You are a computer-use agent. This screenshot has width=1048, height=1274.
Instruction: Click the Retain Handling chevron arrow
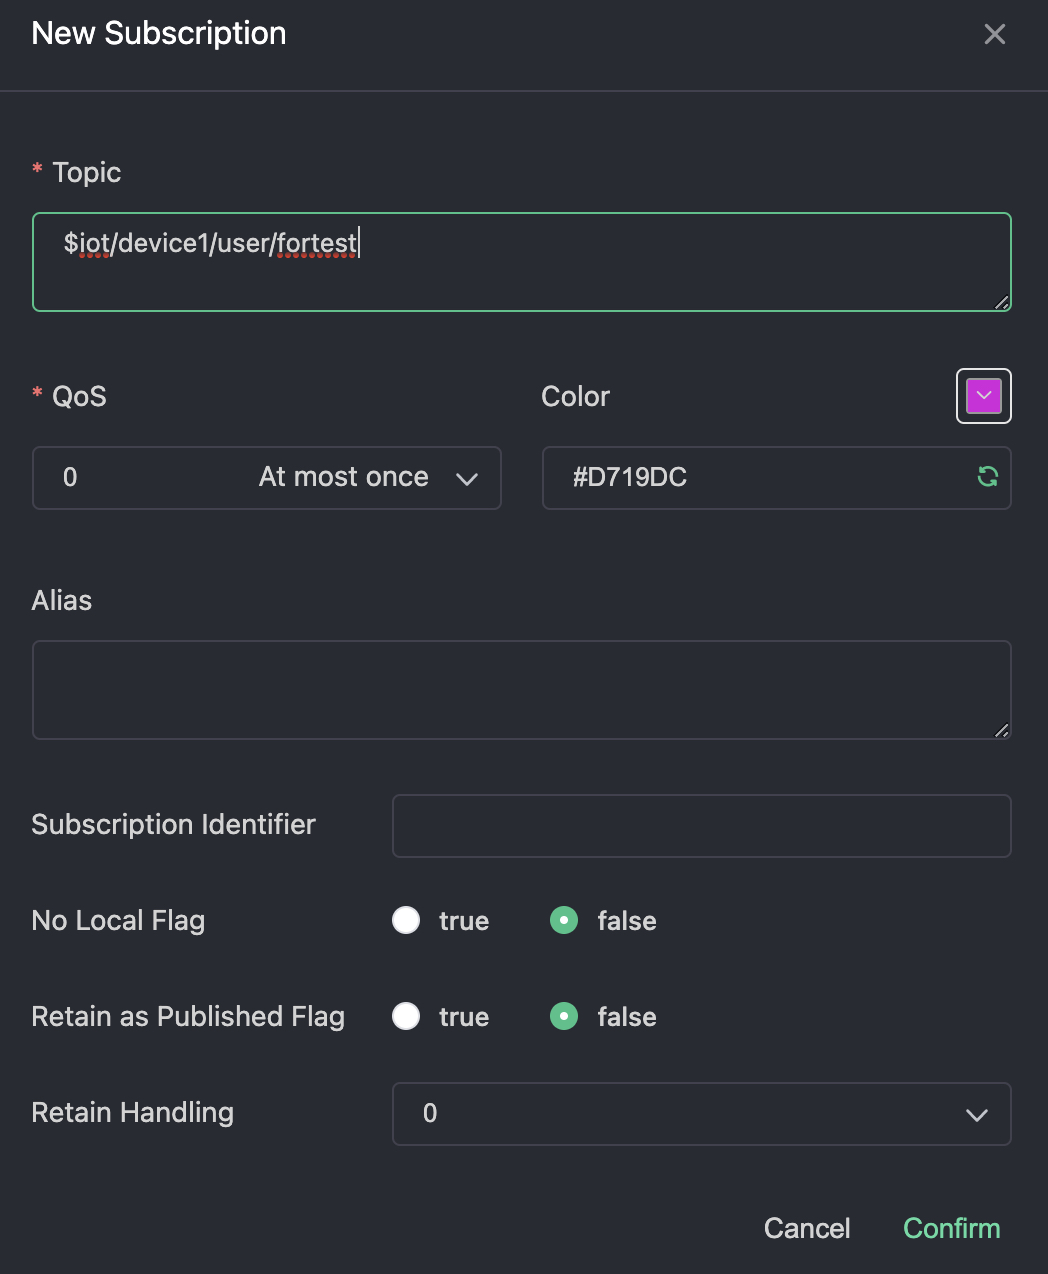976,1115
